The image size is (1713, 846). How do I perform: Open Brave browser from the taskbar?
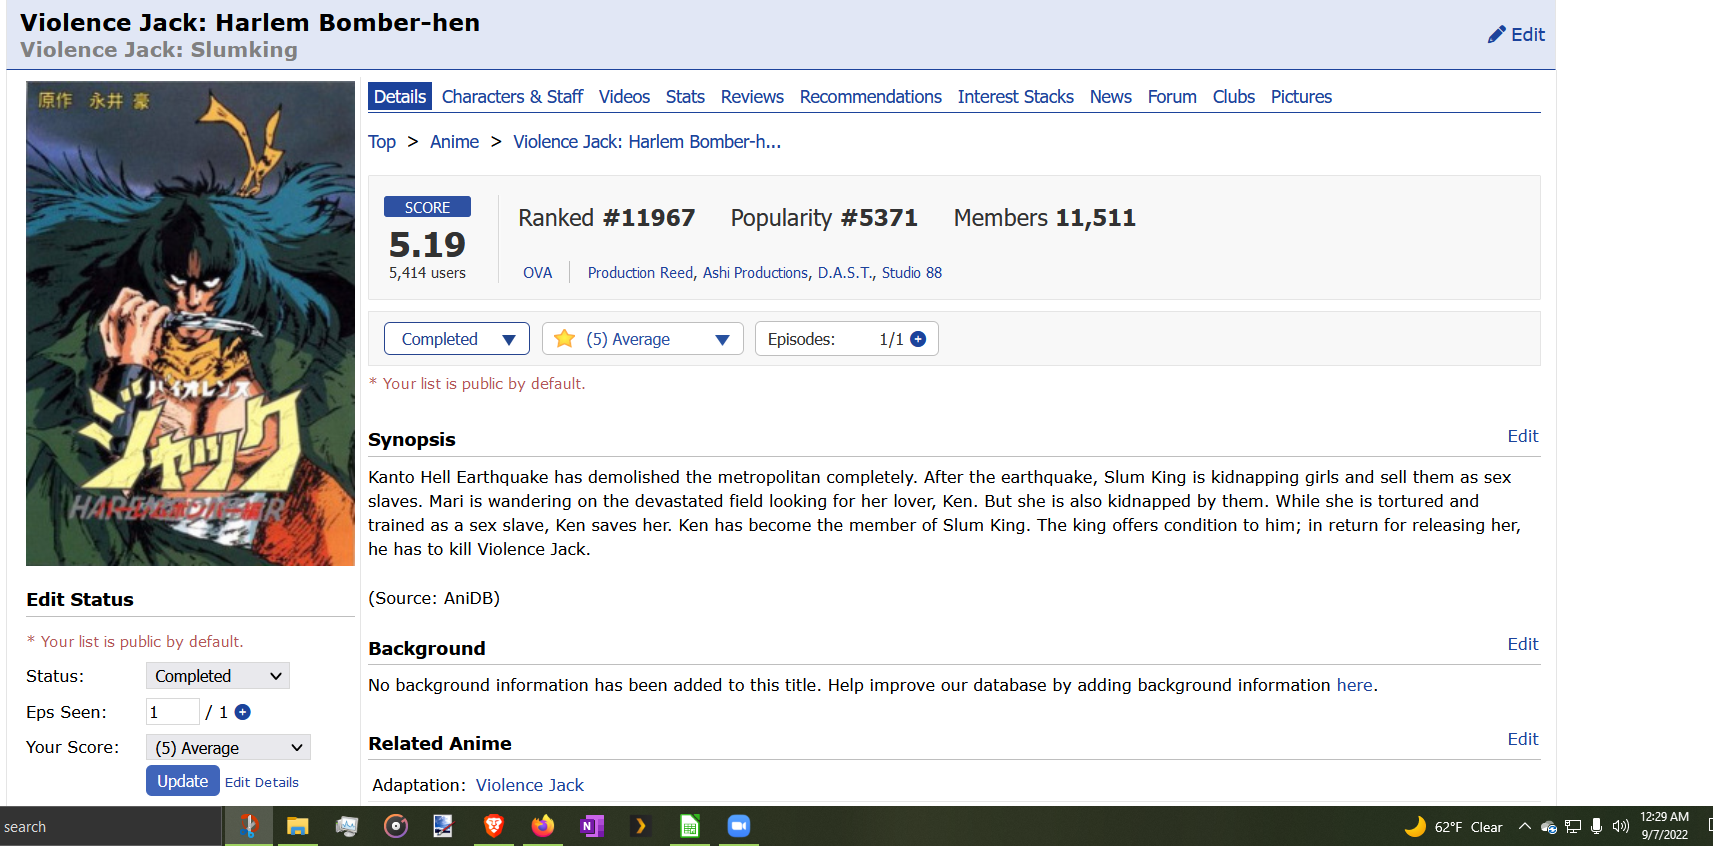[493, 826]
